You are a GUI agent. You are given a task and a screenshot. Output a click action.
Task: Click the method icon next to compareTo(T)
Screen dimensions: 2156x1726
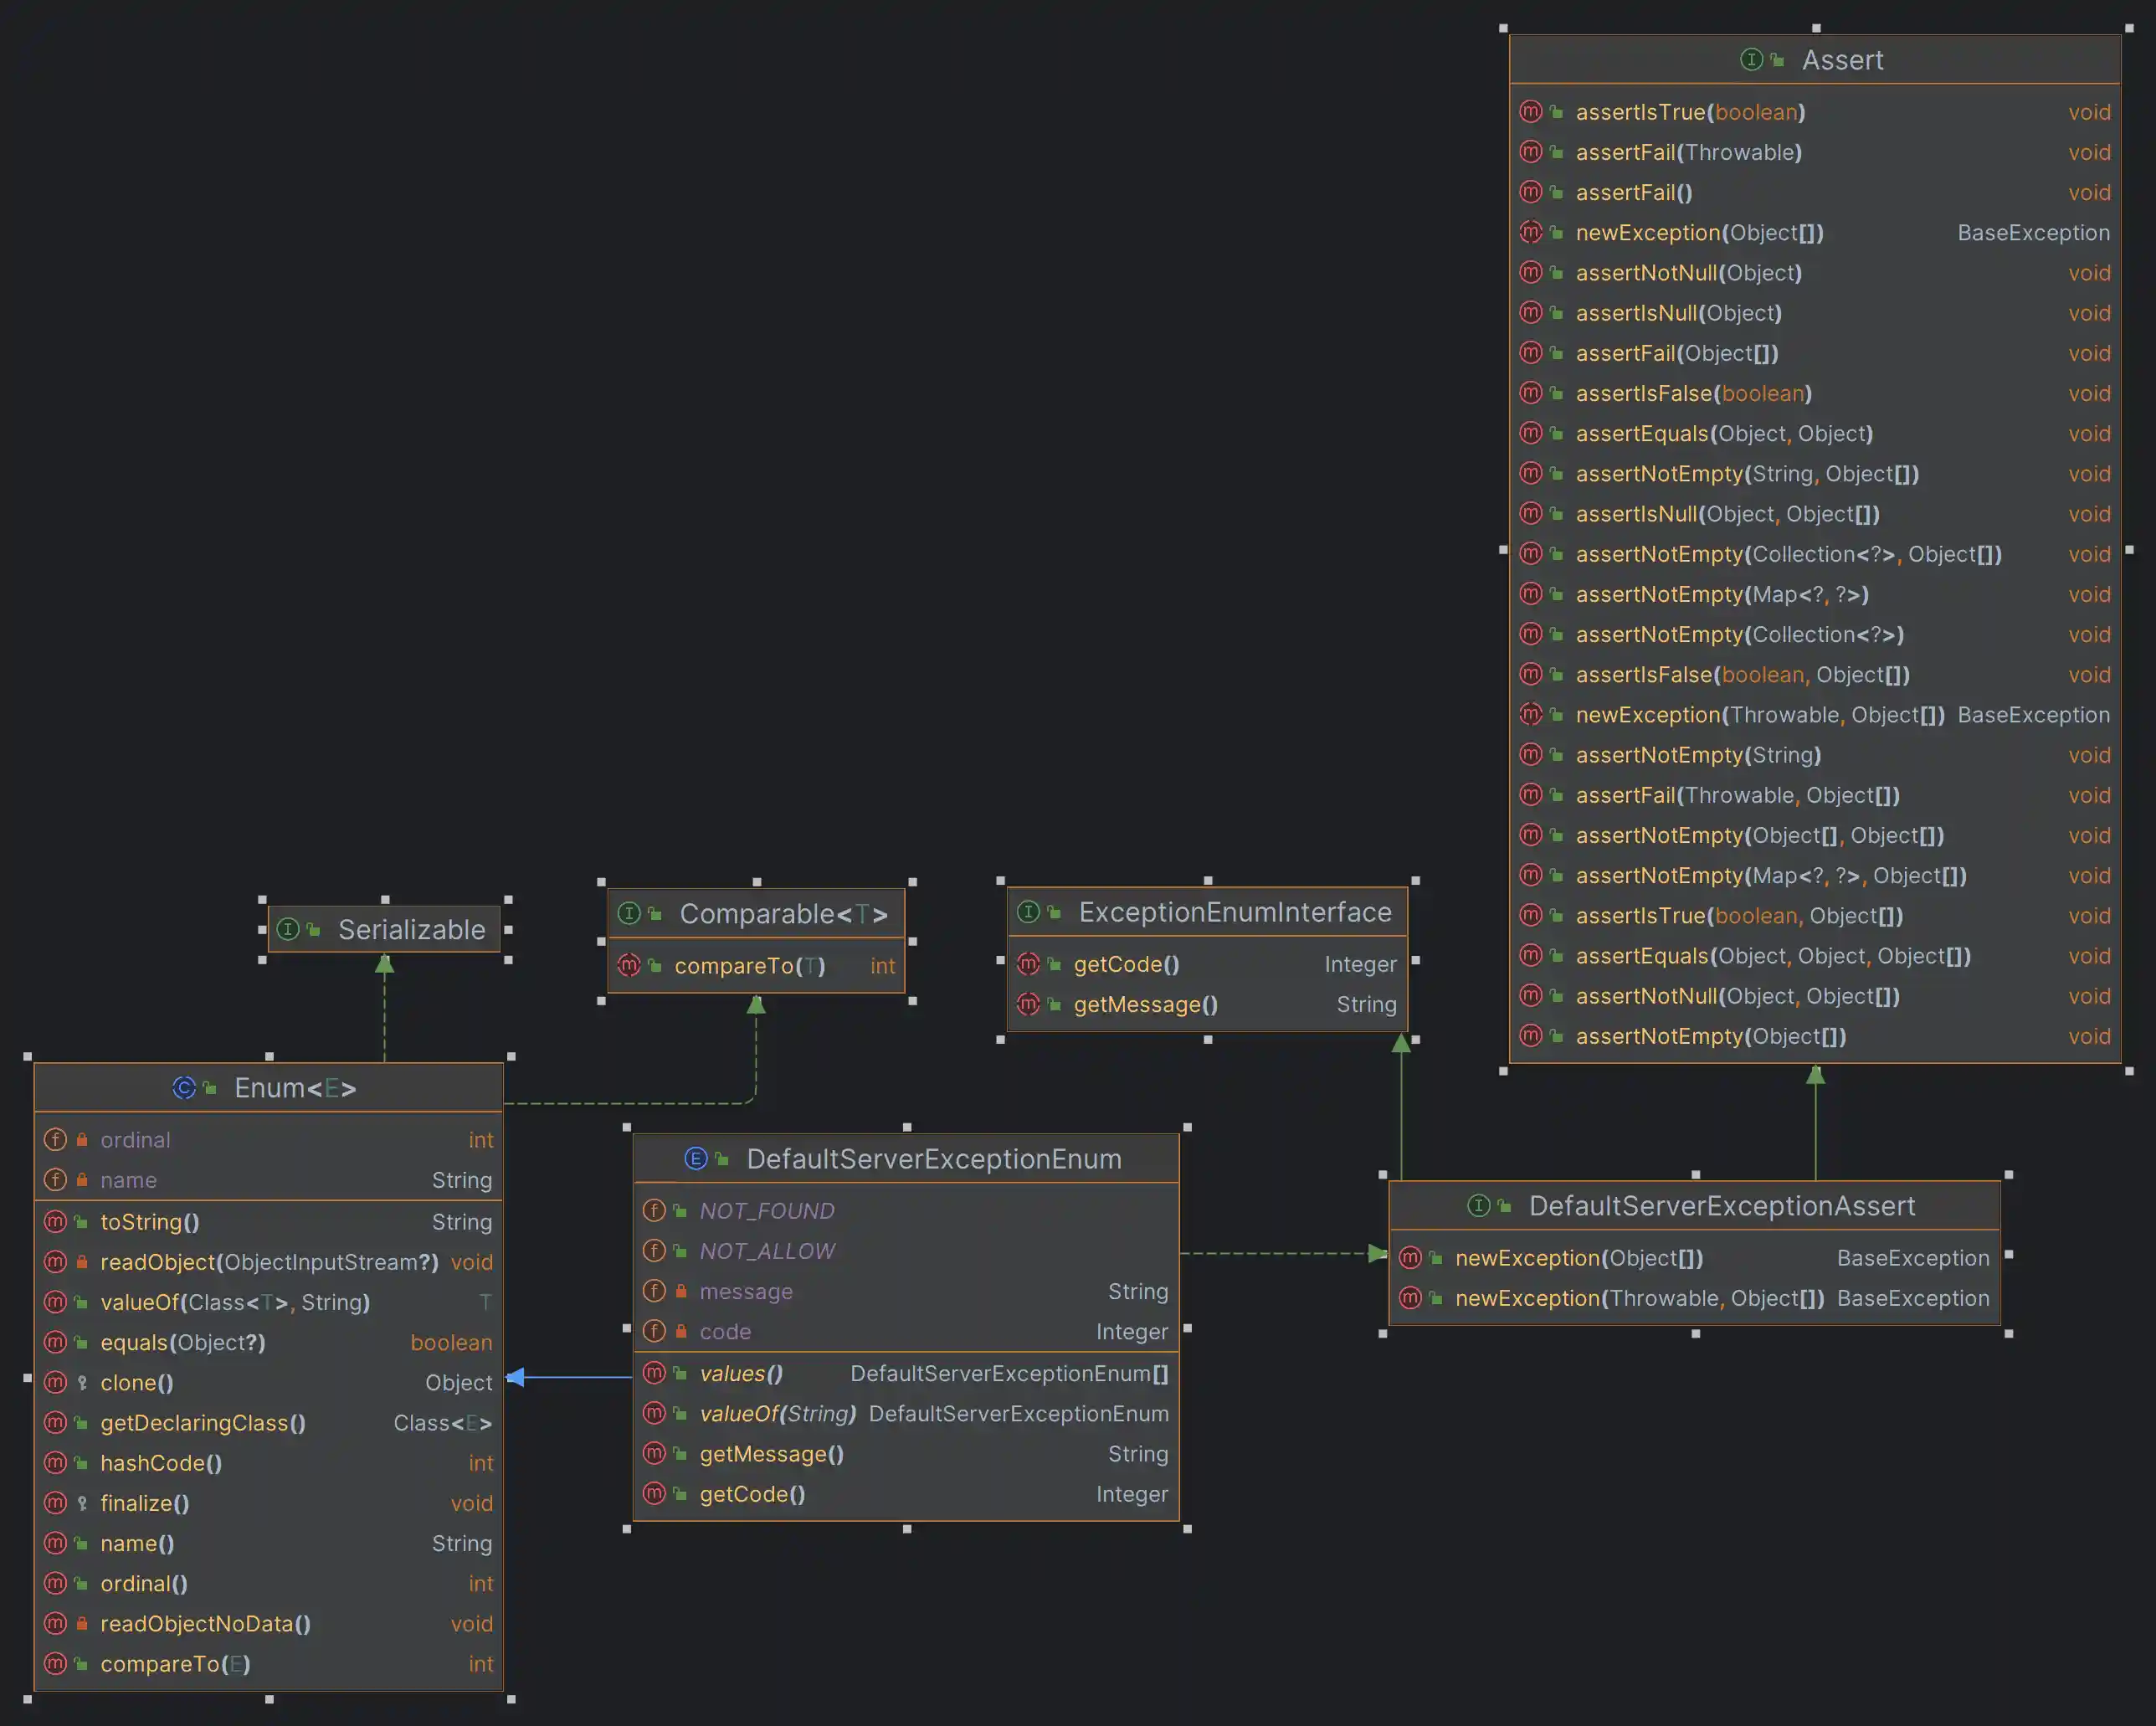pos(629,966)
